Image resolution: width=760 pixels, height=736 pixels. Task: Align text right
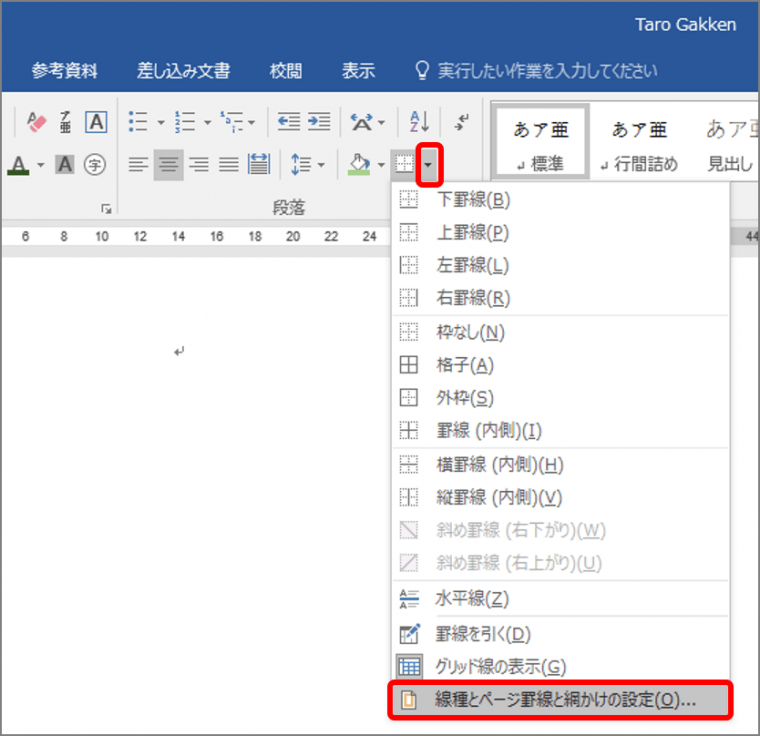pyautogui.click(x=199, y=165)
